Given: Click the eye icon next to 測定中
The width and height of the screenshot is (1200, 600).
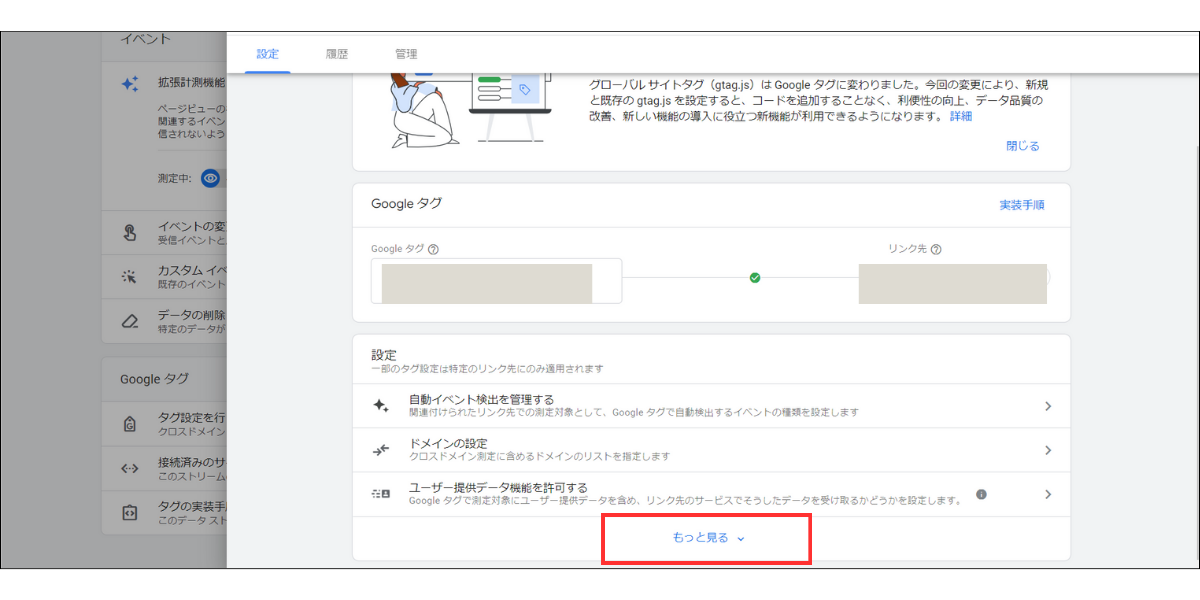Looking at the screenshot, I should 210,178.
